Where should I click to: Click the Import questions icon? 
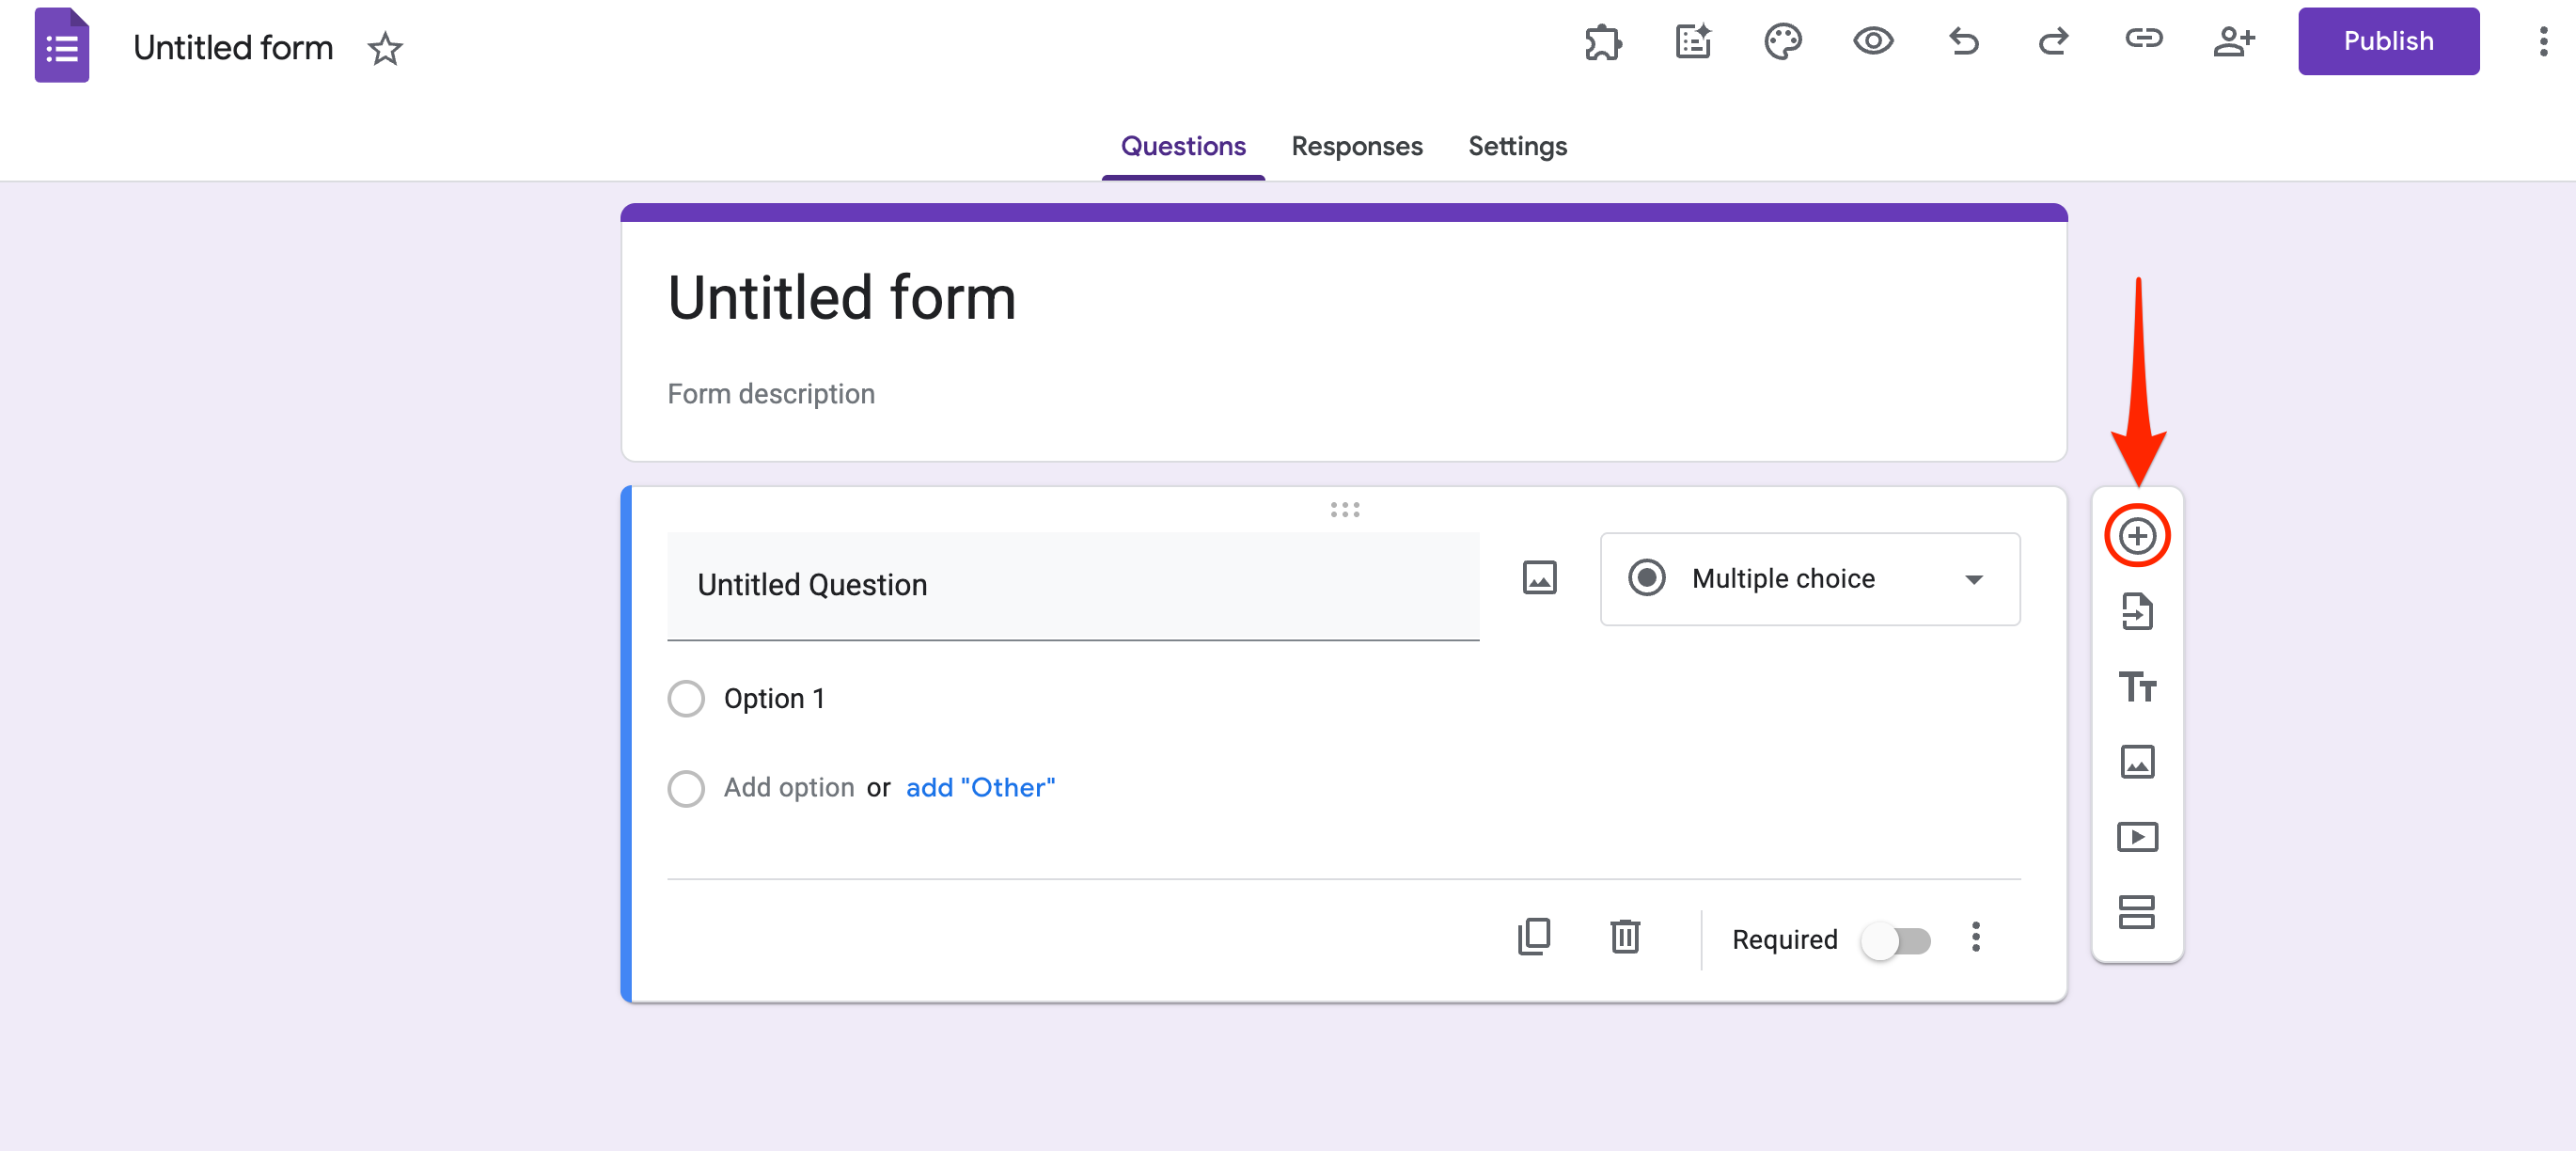(x=2136, y=611)
